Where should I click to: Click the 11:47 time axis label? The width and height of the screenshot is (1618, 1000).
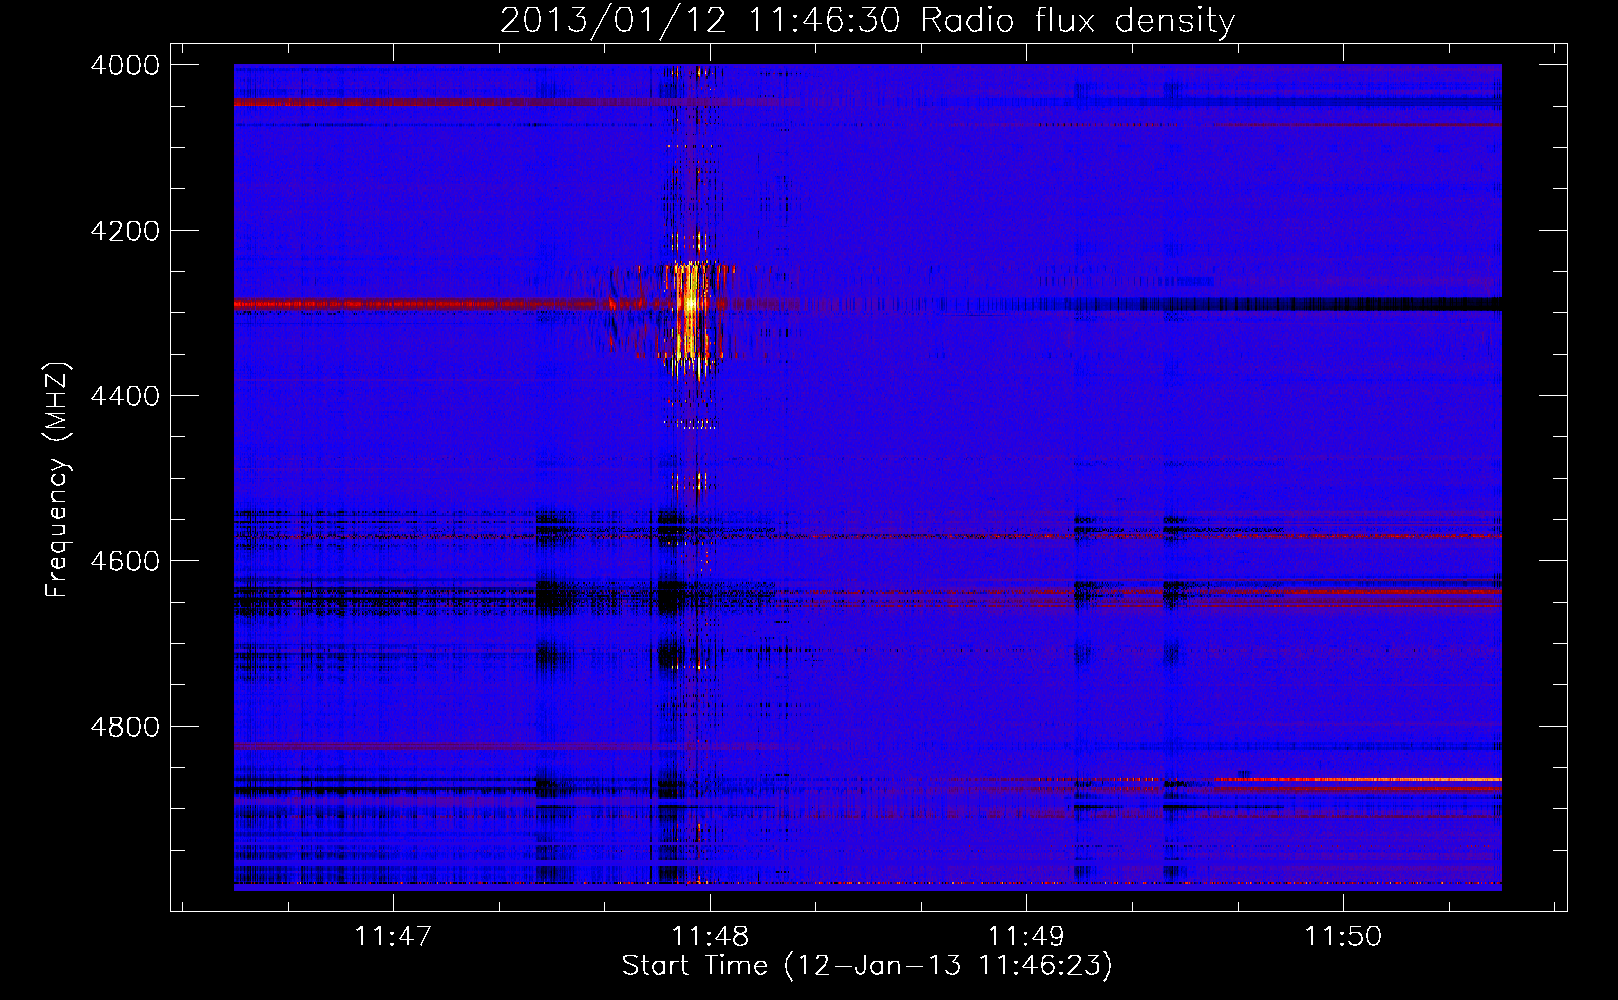[x=393, y=936]
